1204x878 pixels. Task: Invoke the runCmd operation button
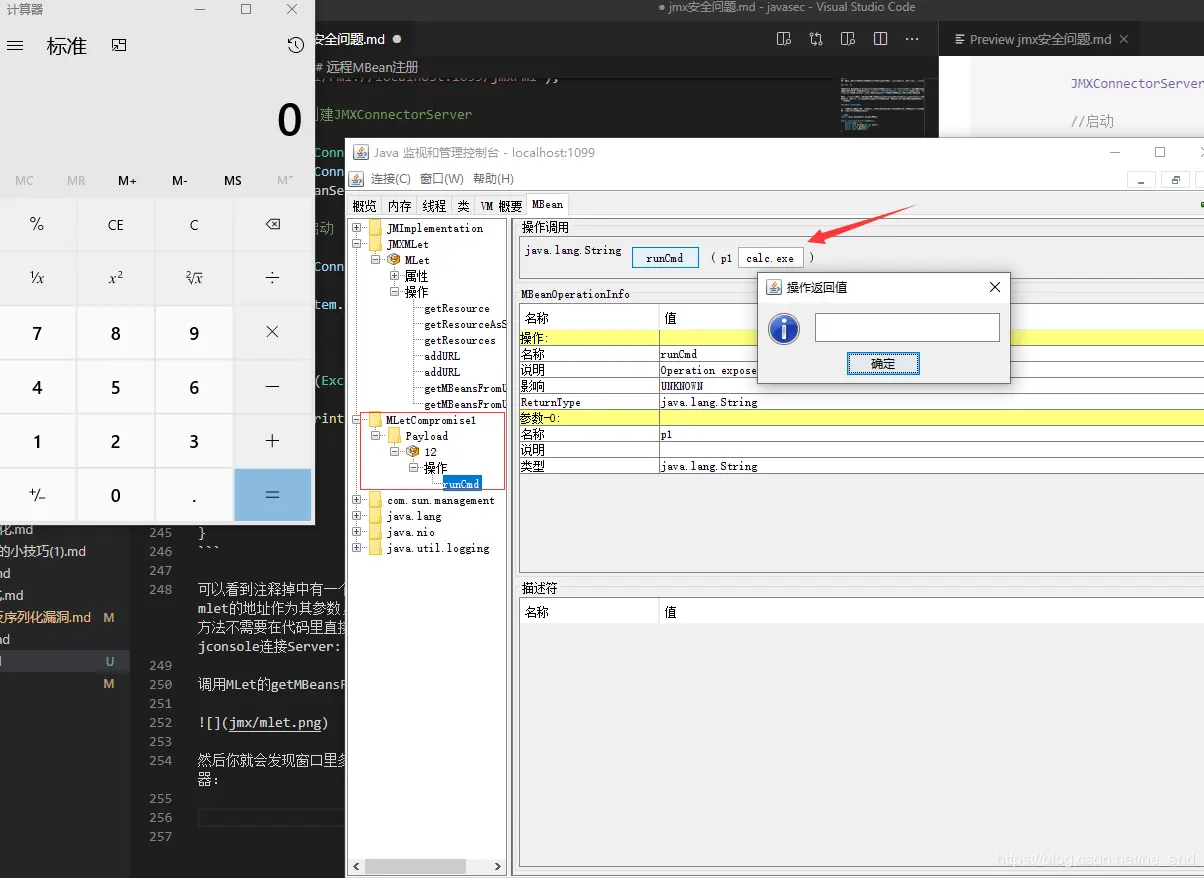pyautogui.click(x=665, y=258)
